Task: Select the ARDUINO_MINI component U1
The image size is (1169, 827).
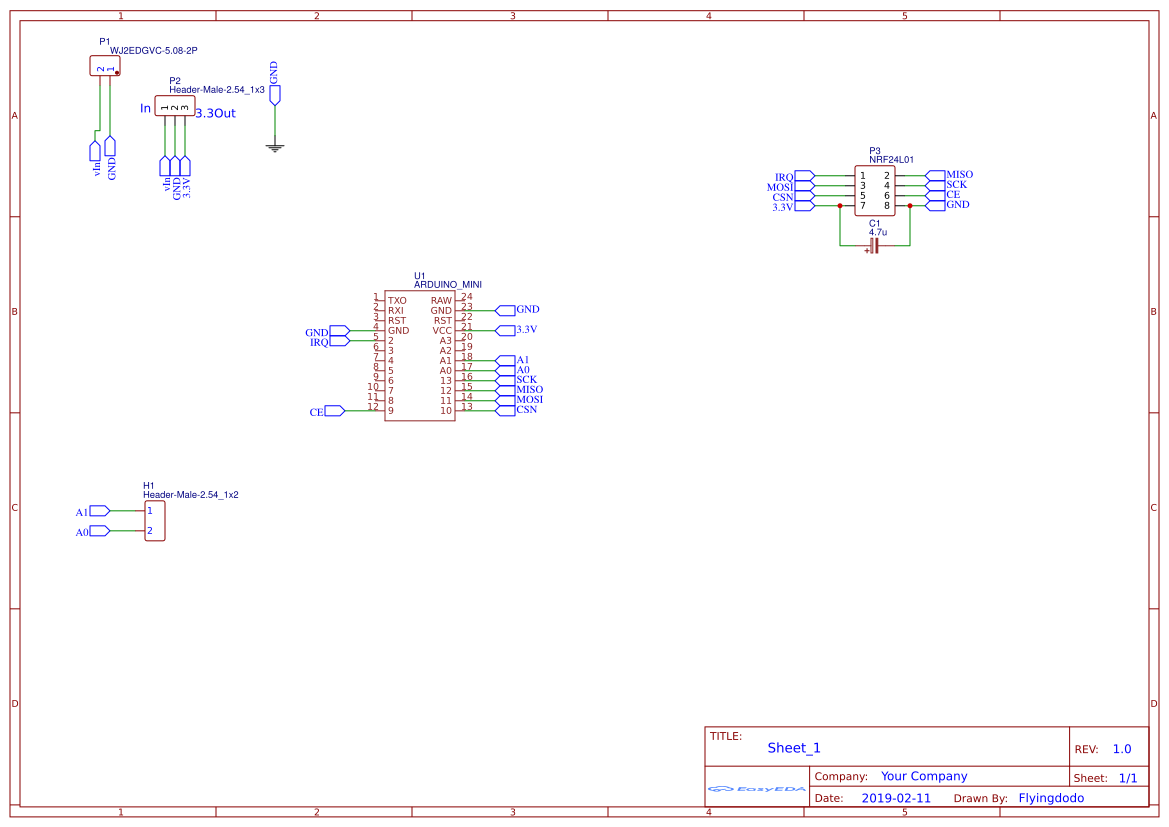Action: tap(420, 355)
